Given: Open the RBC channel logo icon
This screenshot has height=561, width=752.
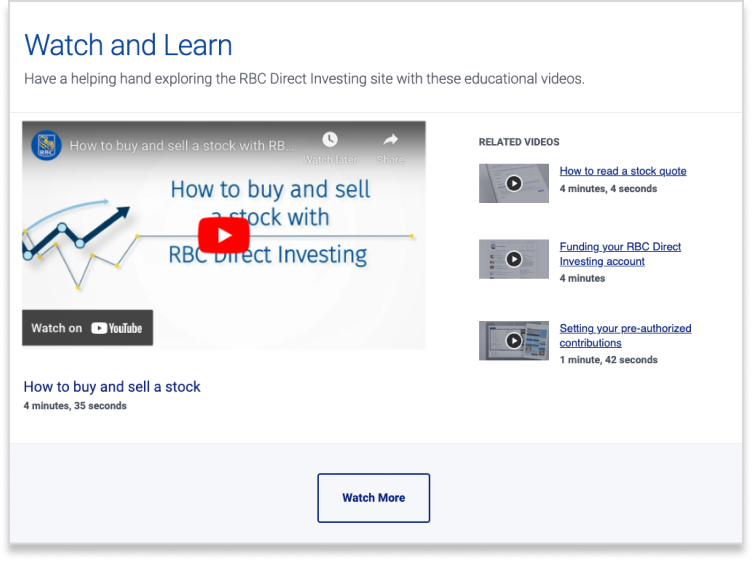Looking at the screenshot, I should [46, 145].
